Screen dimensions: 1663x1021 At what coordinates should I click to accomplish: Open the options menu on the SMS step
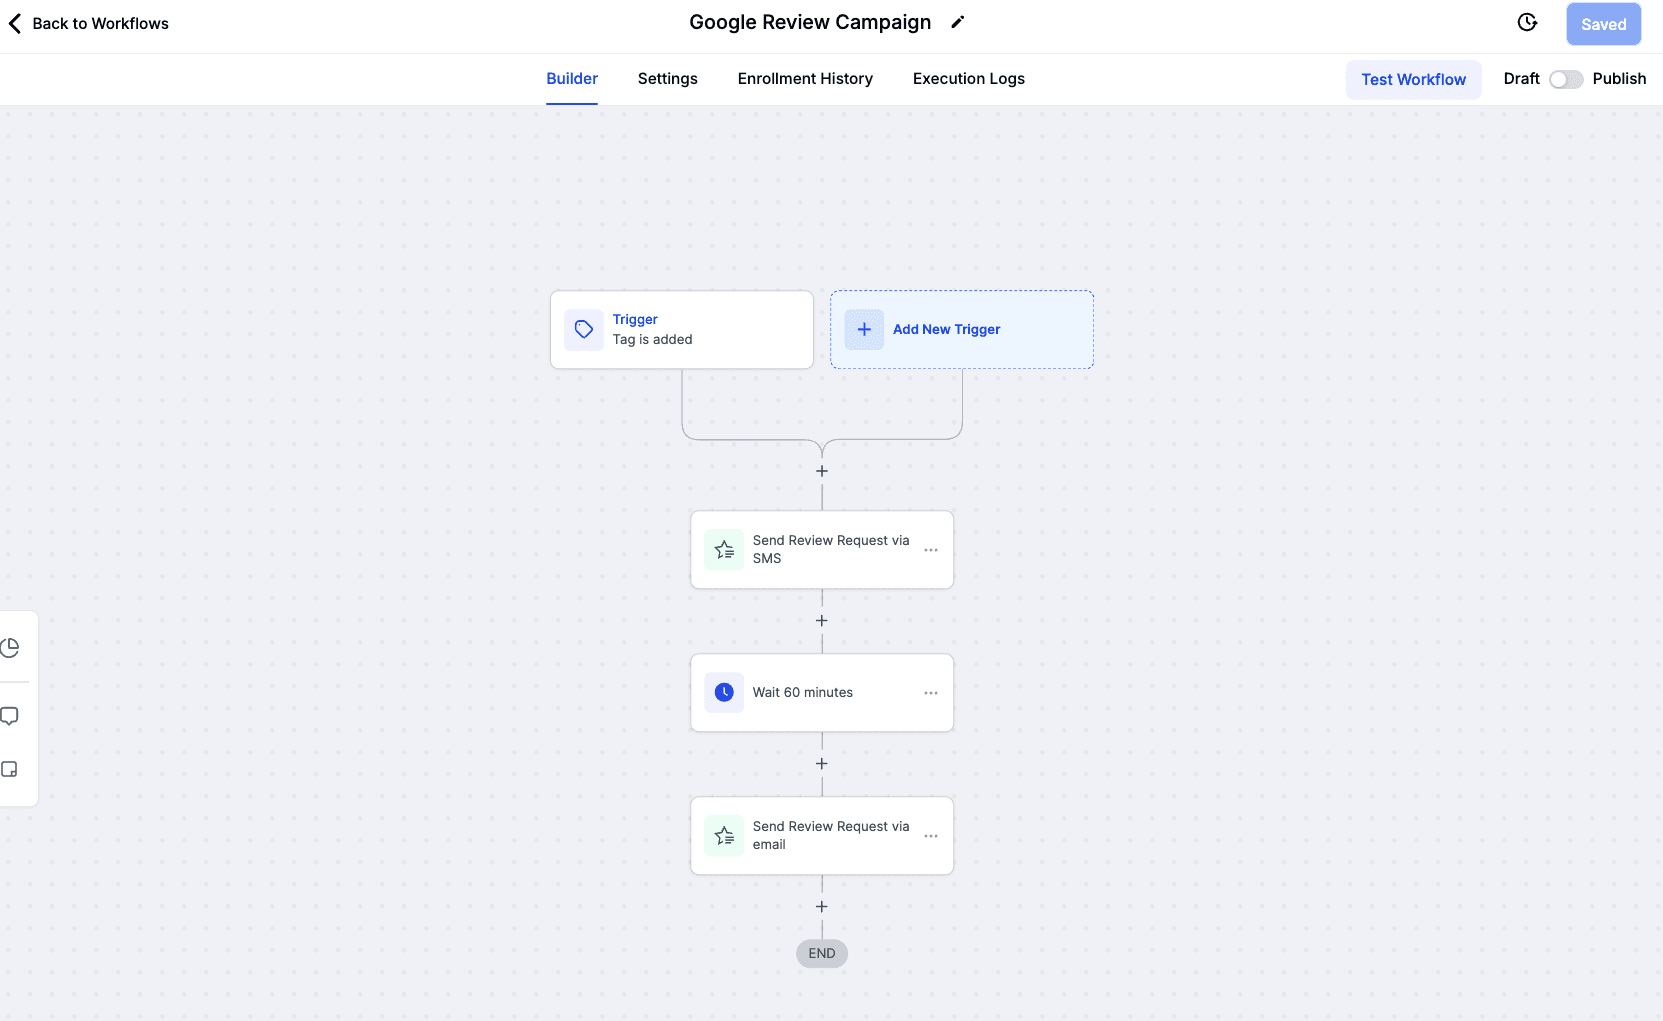point(931,550)
